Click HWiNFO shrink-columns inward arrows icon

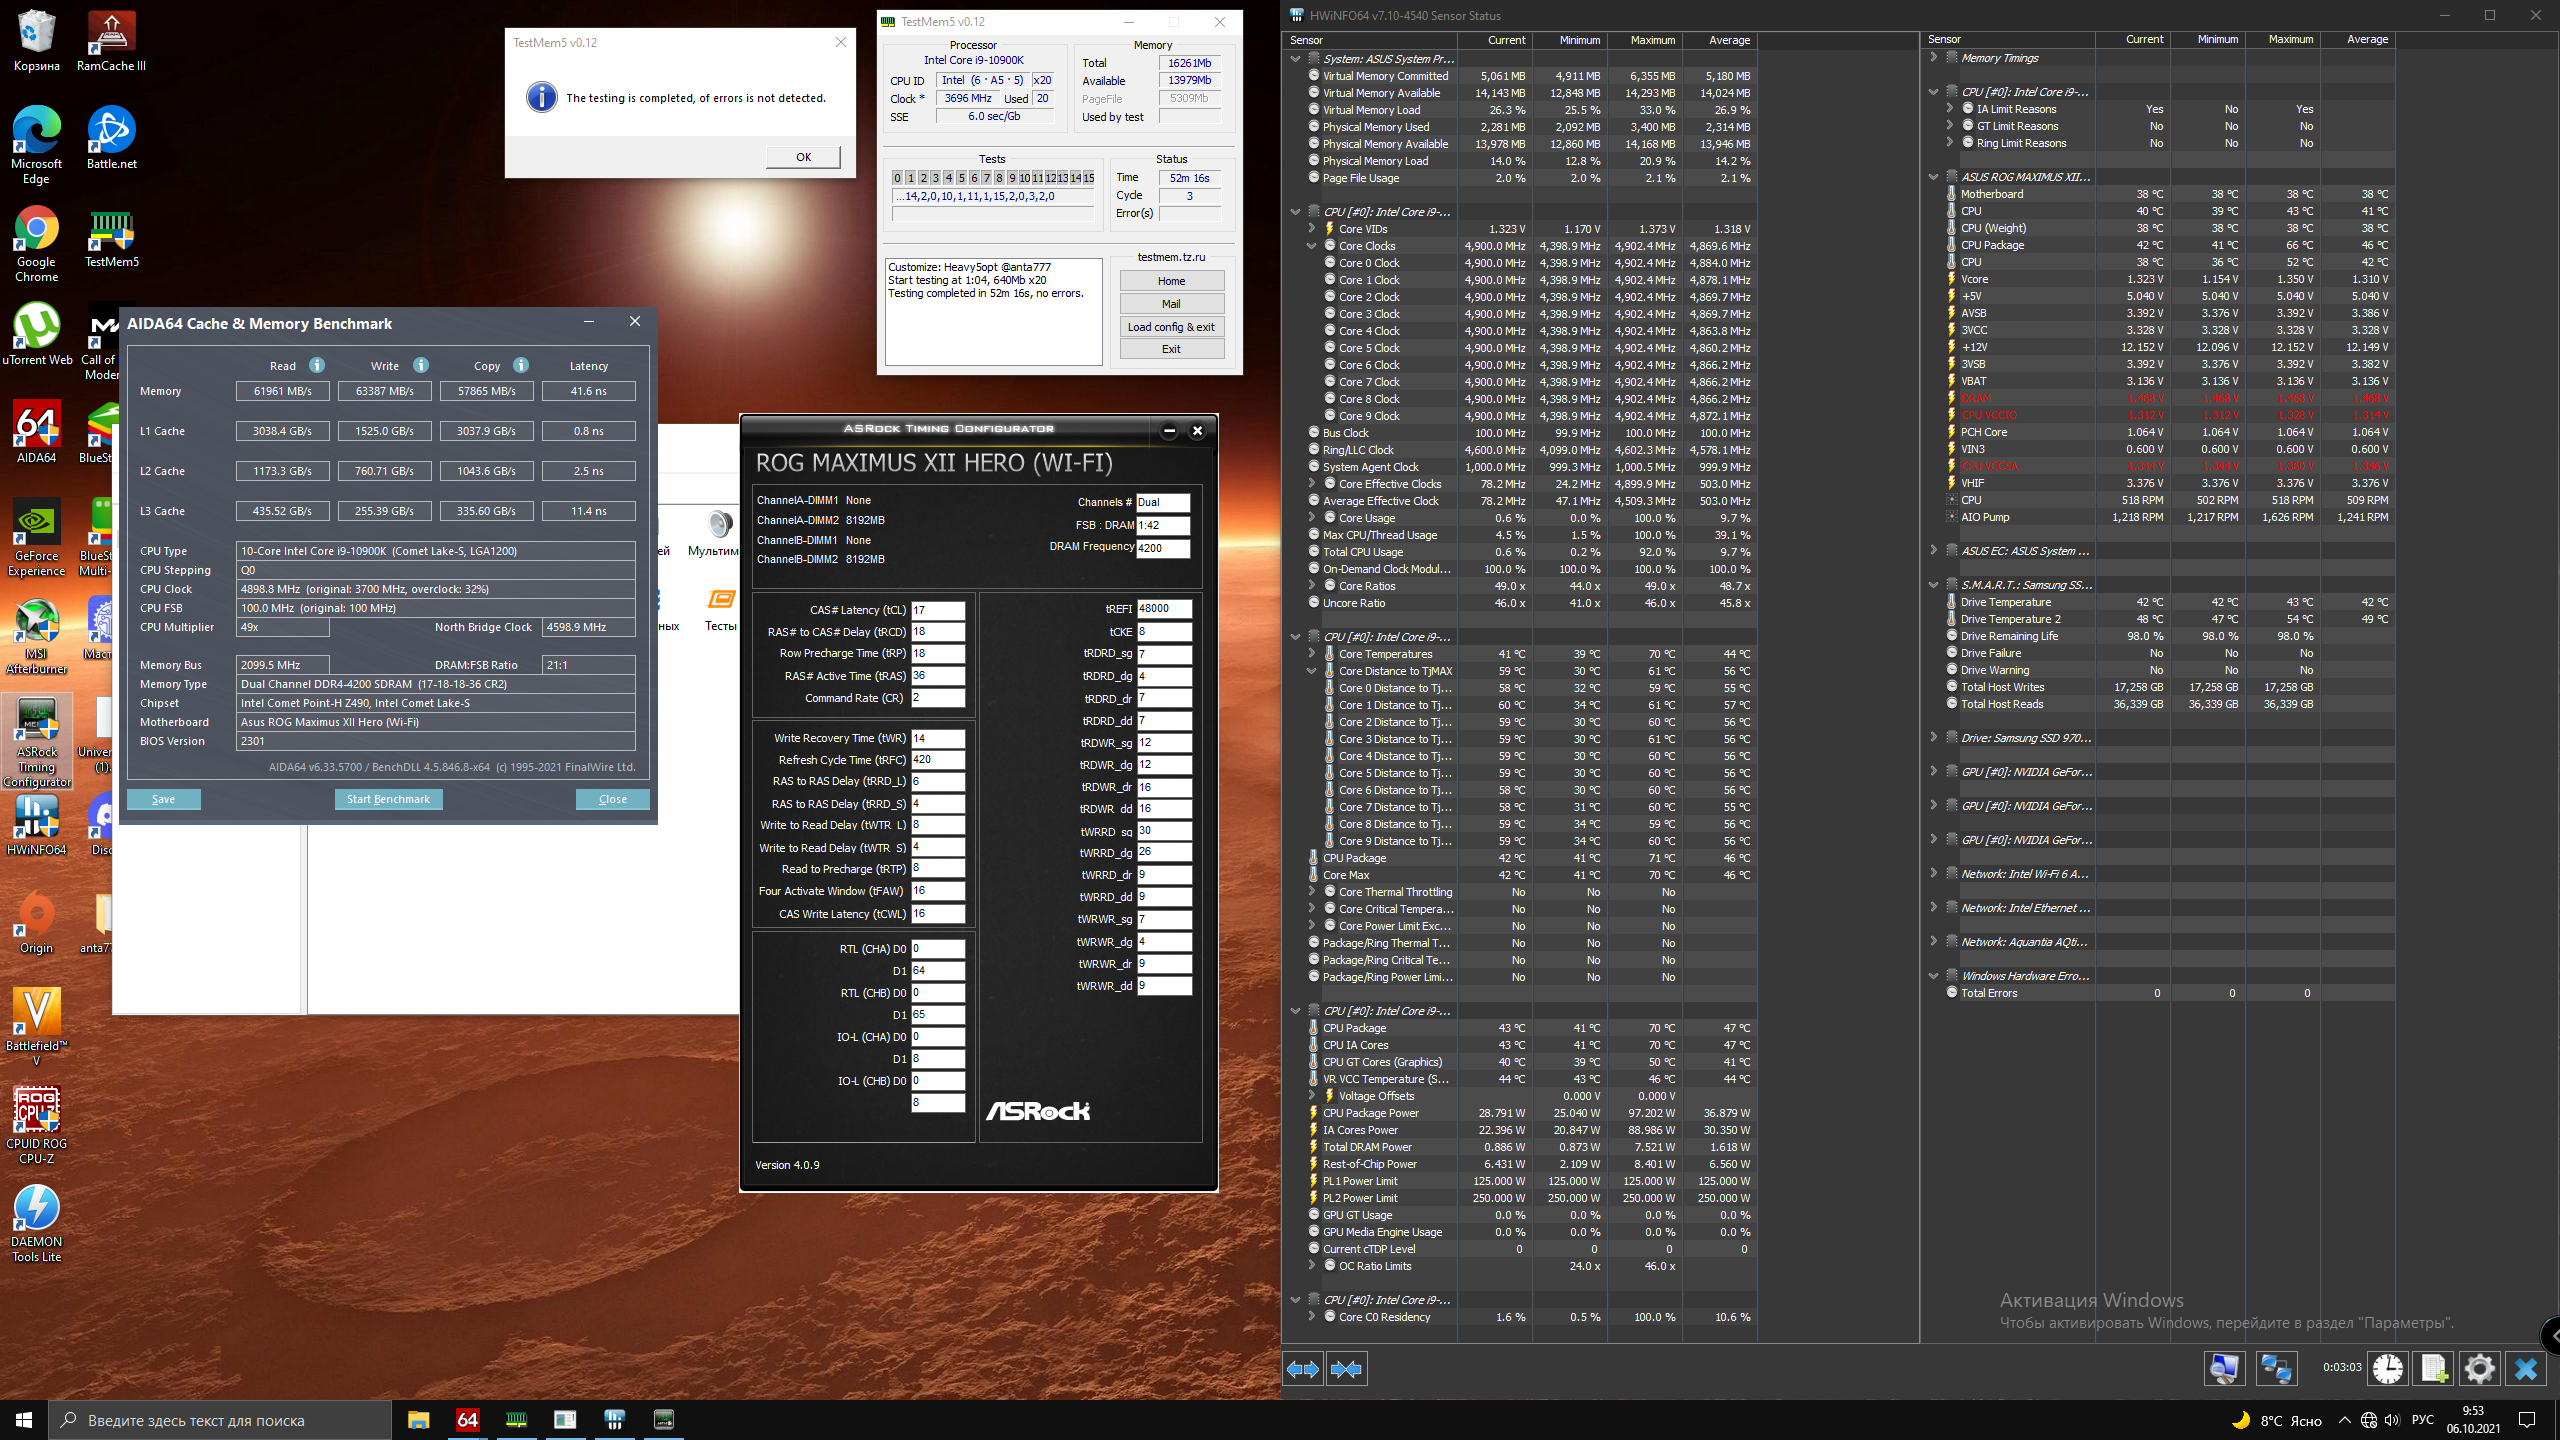1347,1369
